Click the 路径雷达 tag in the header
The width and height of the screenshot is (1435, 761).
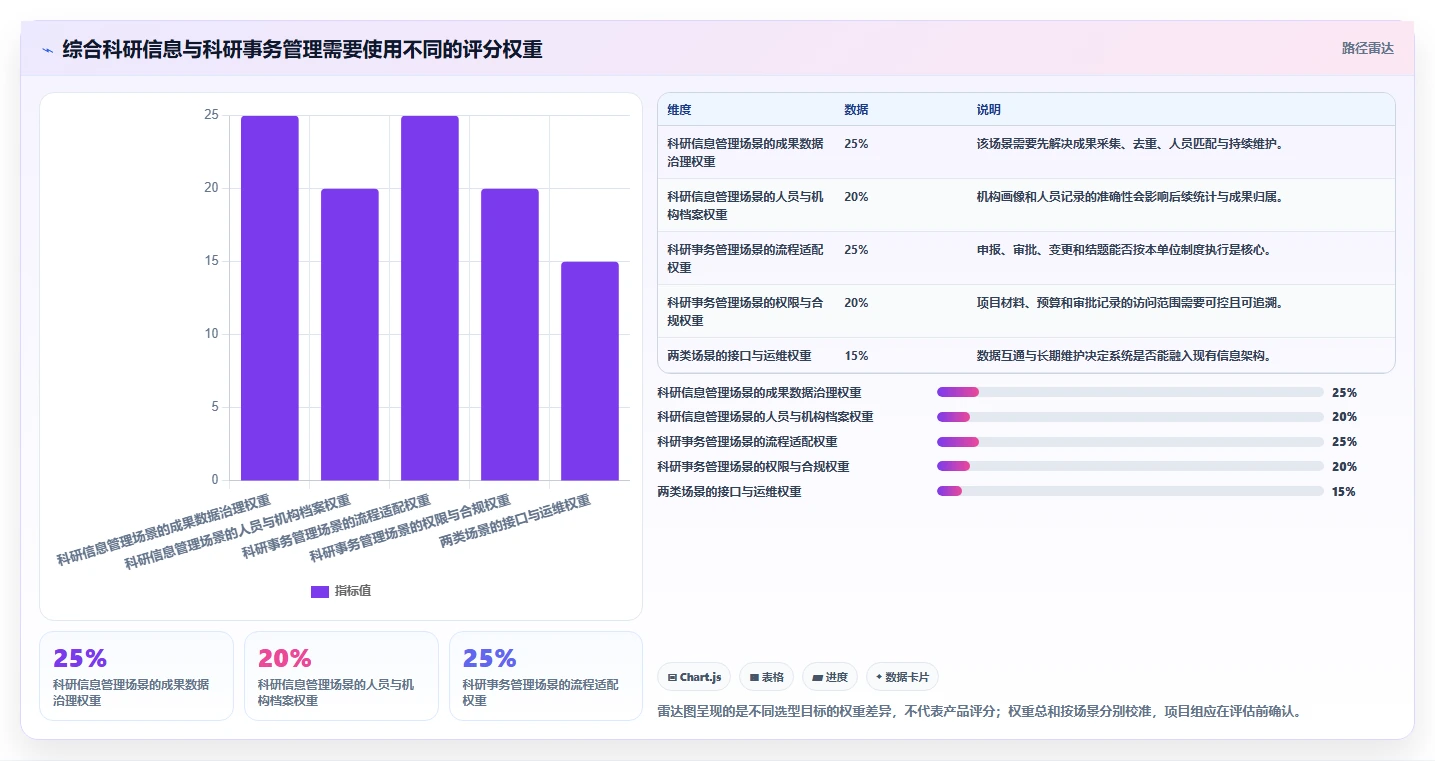tap(1367, 48)
